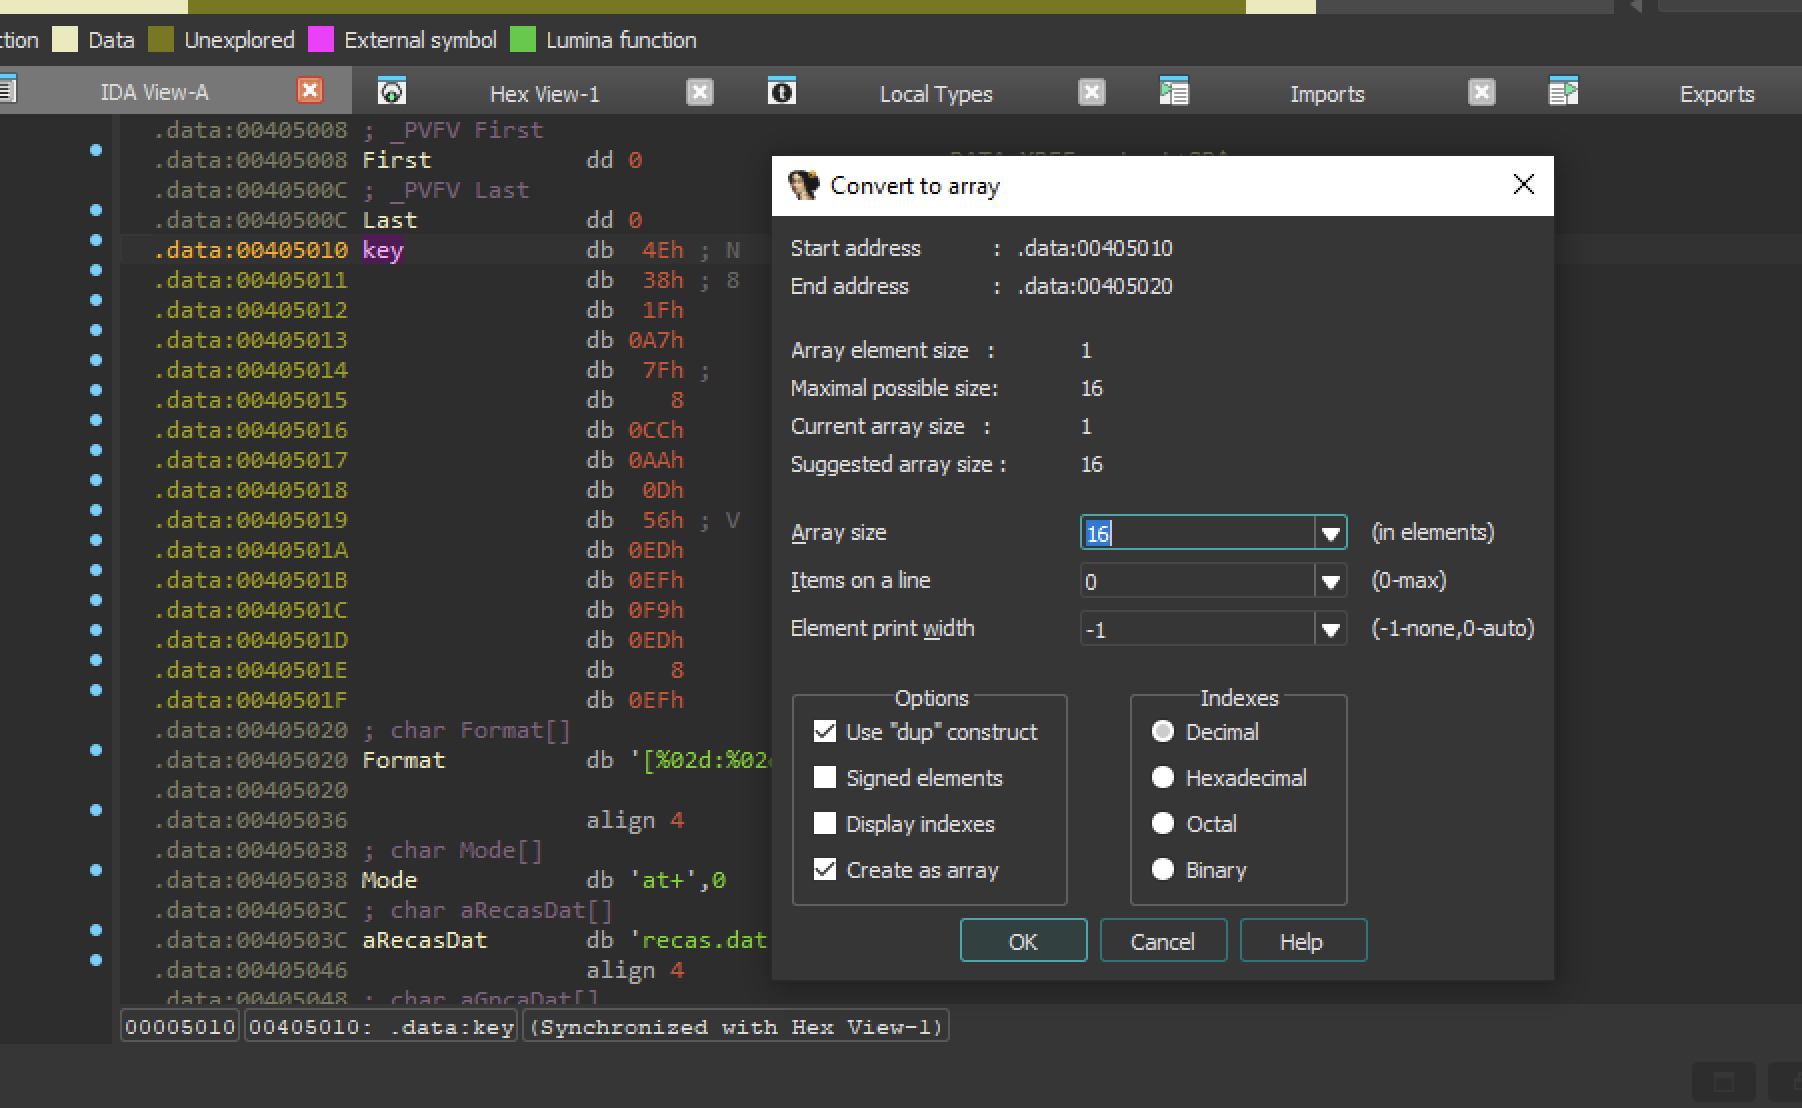Image resolution: width=1802 pixels, height=1108 pixels.
Task: Close the Convert to array dialog
Action: pos(1524,184)
